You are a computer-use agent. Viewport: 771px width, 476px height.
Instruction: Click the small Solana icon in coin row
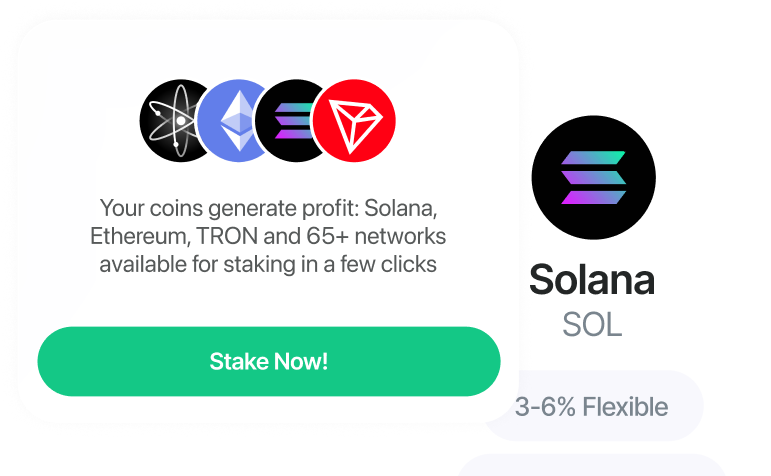pyautogui.click(x=287, y=120)
